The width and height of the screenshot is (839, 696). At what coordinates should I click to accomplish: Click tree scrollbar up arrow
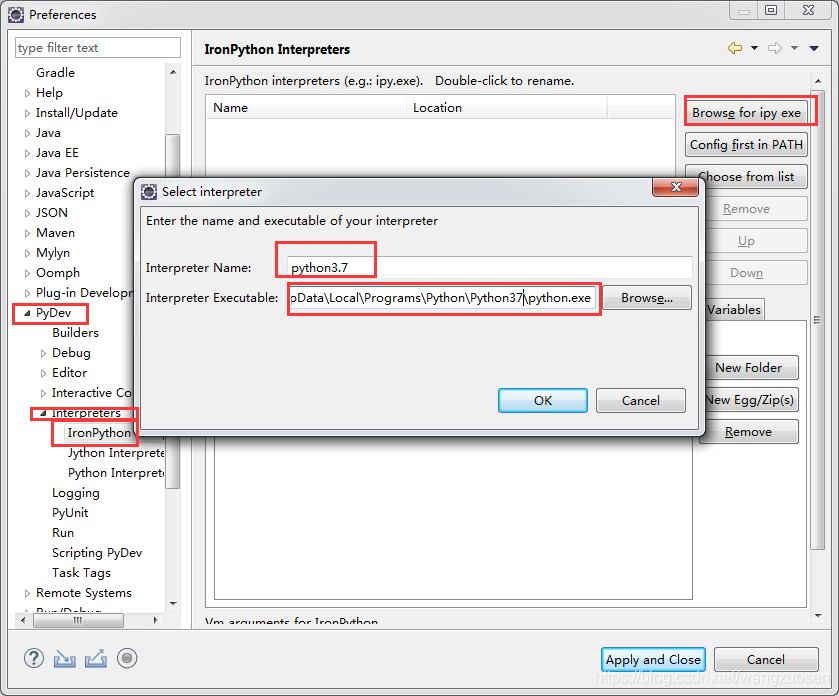pos(173,72)
